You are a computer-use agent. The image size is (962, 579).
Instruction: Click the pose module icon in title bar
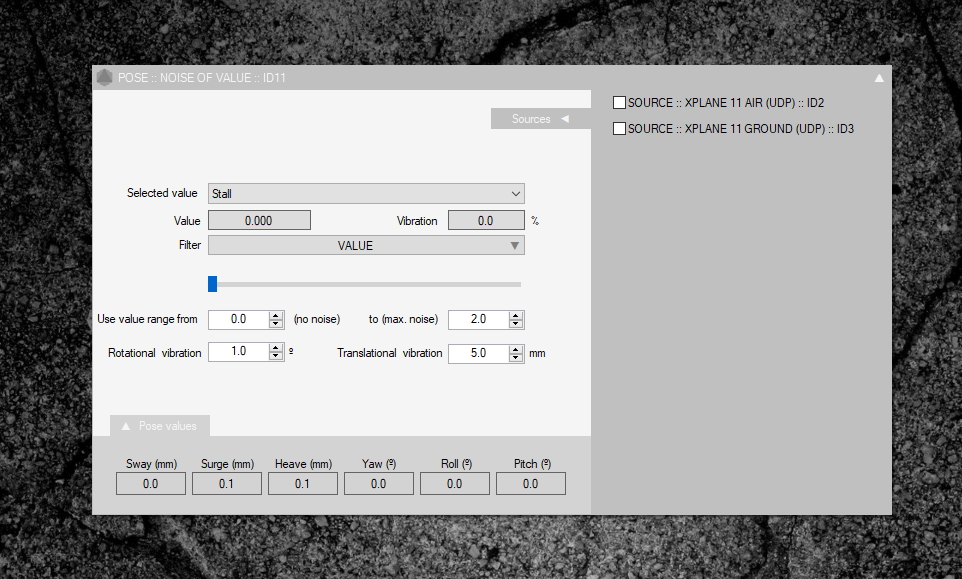click(x=104, y=78)
